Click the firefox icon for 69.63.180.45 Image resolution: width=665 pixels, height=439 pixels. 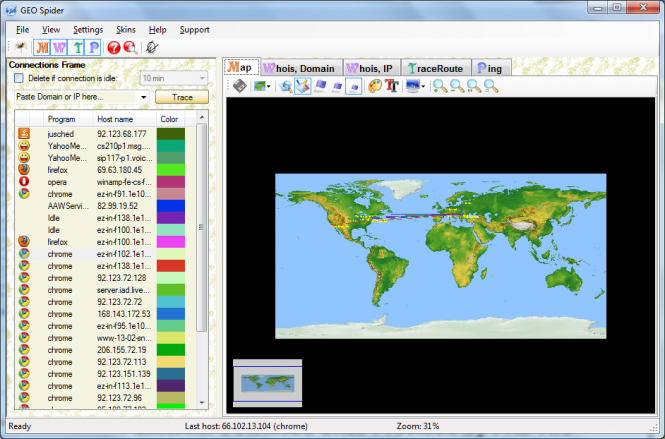tap(24, 169)
